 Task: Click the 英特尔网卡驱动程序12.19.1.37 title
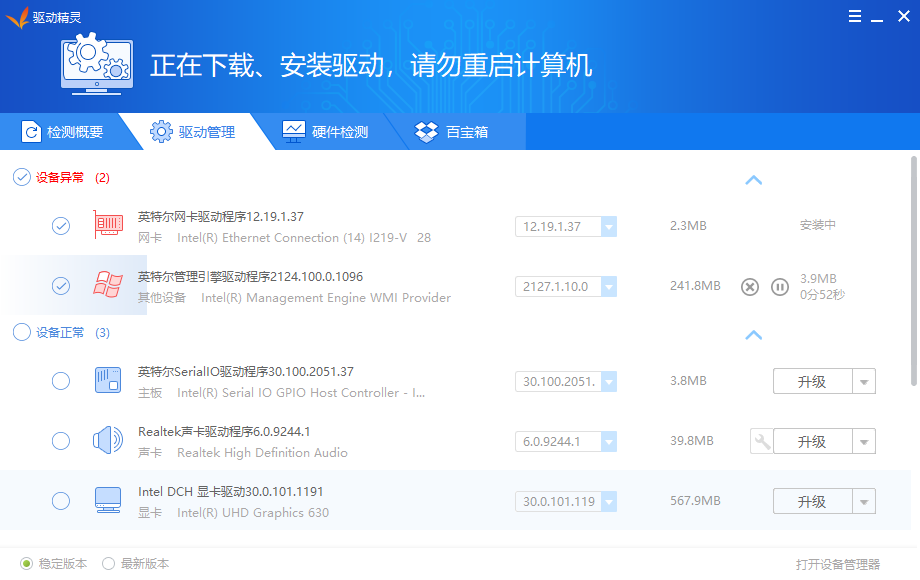[x=221, y=216]
